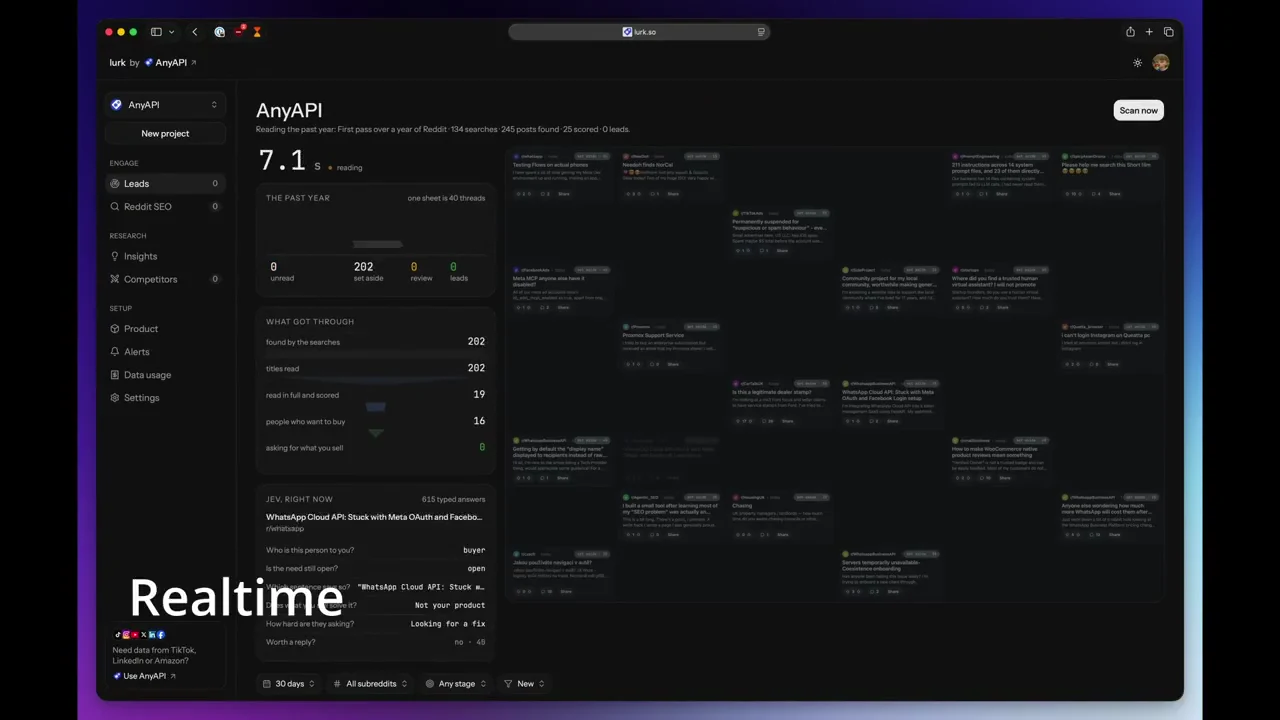Open the WhatsApp Cloud API post title in Jev panel

click(x=375, y=517)
